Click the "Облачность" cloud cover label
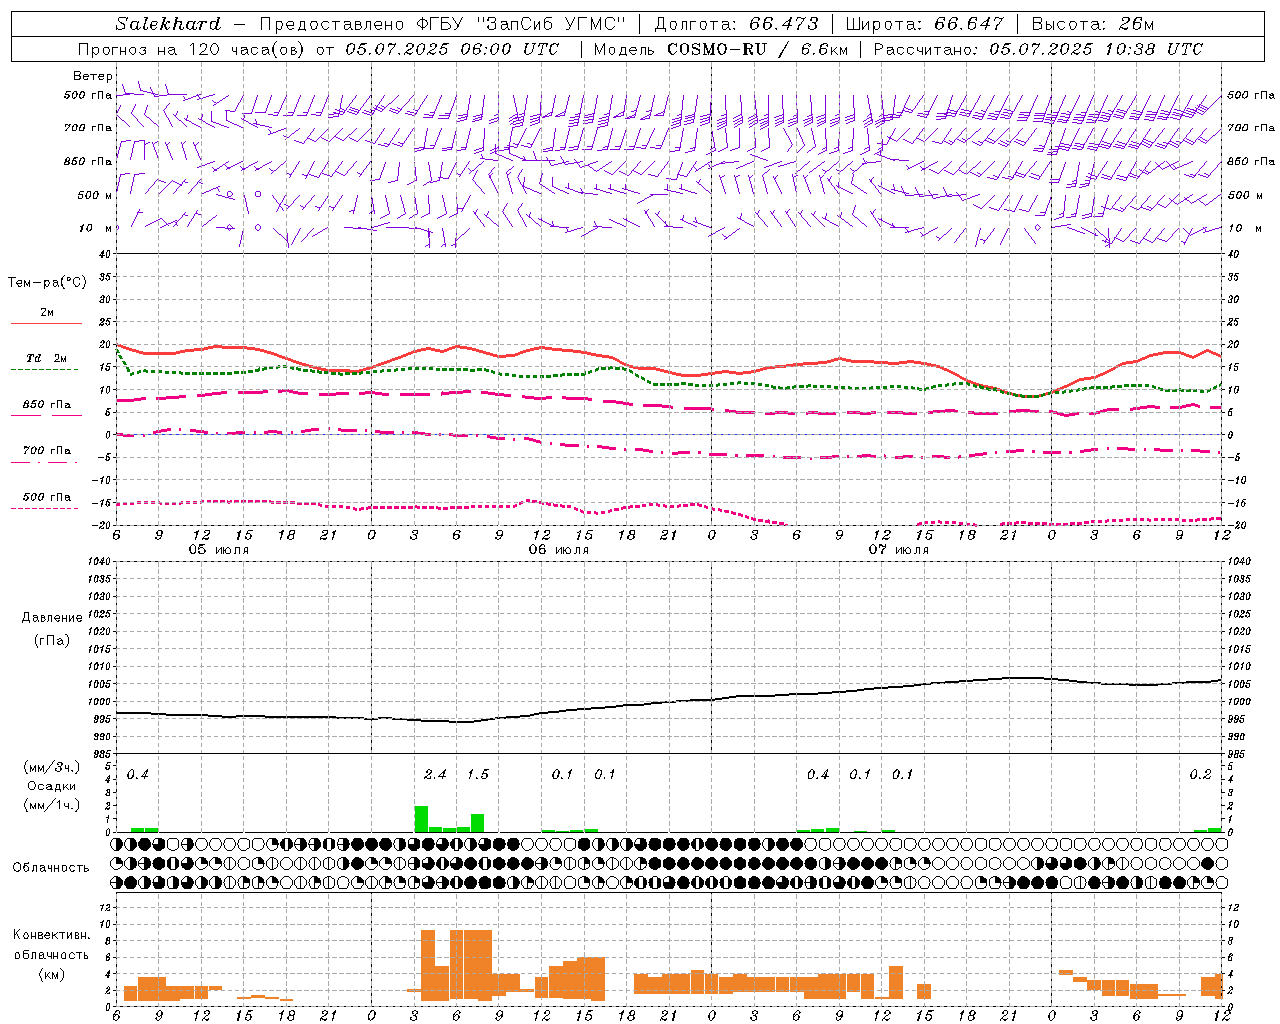The width and height of the screenshot is (1280, 1024). (x=51, y=867)
